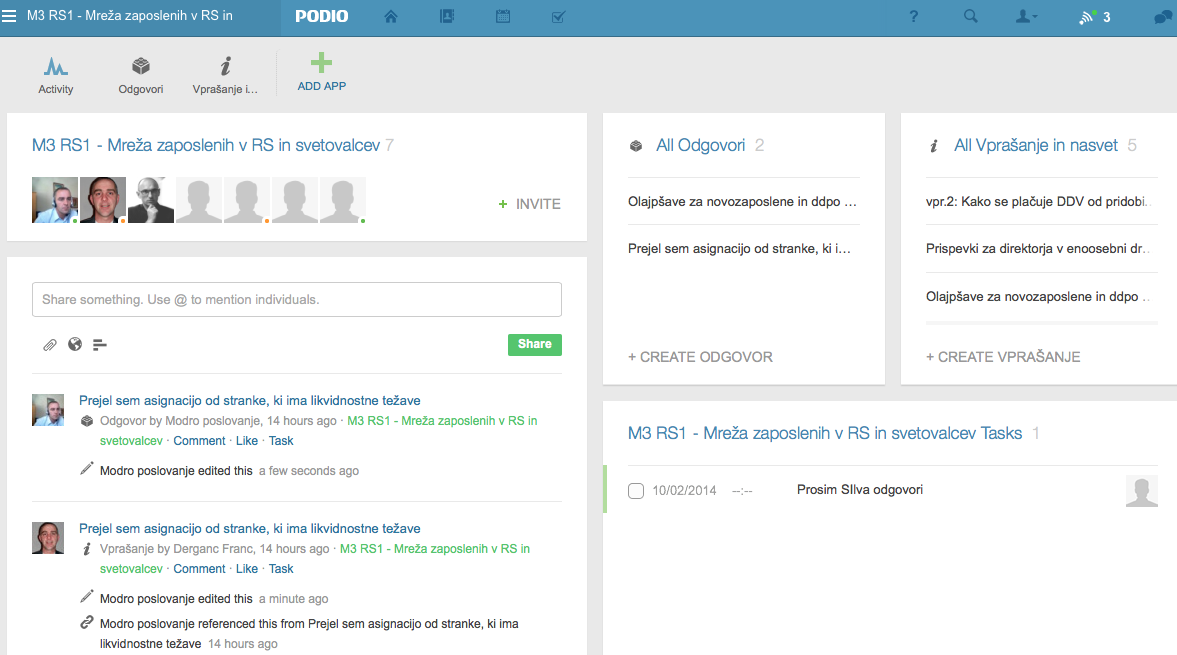
Task: Open the Activity app tab
Action: [56, 75]
